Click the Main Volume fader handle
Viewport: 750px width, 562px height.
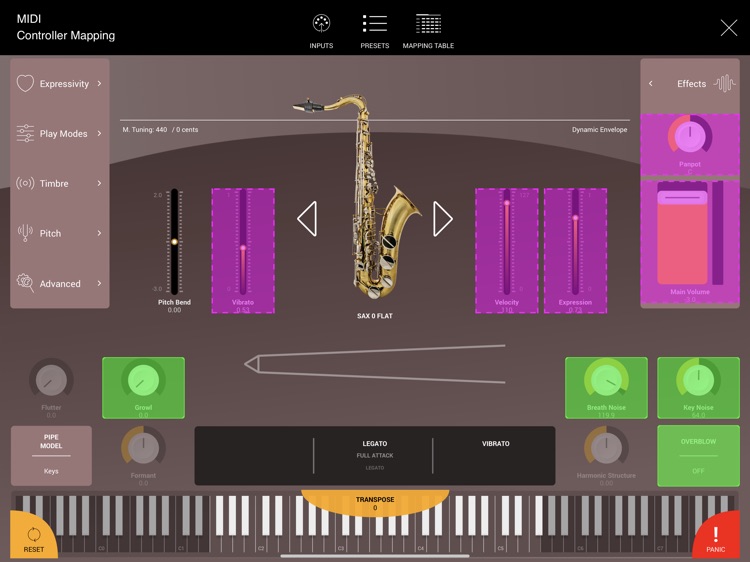point(682,197)
